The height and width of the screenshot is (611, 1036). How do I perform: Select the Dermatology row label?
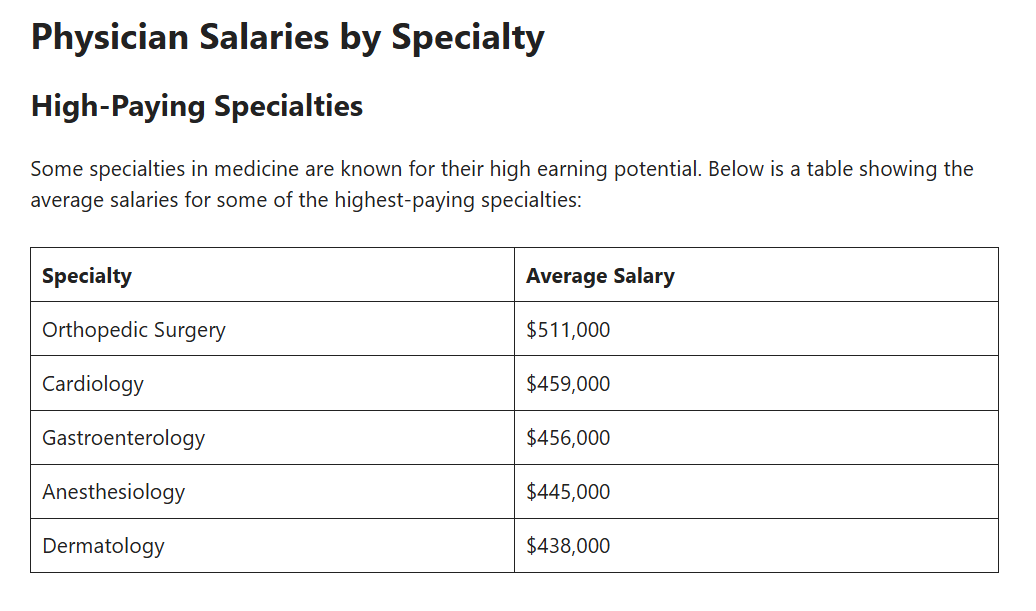tap(104, 546)
